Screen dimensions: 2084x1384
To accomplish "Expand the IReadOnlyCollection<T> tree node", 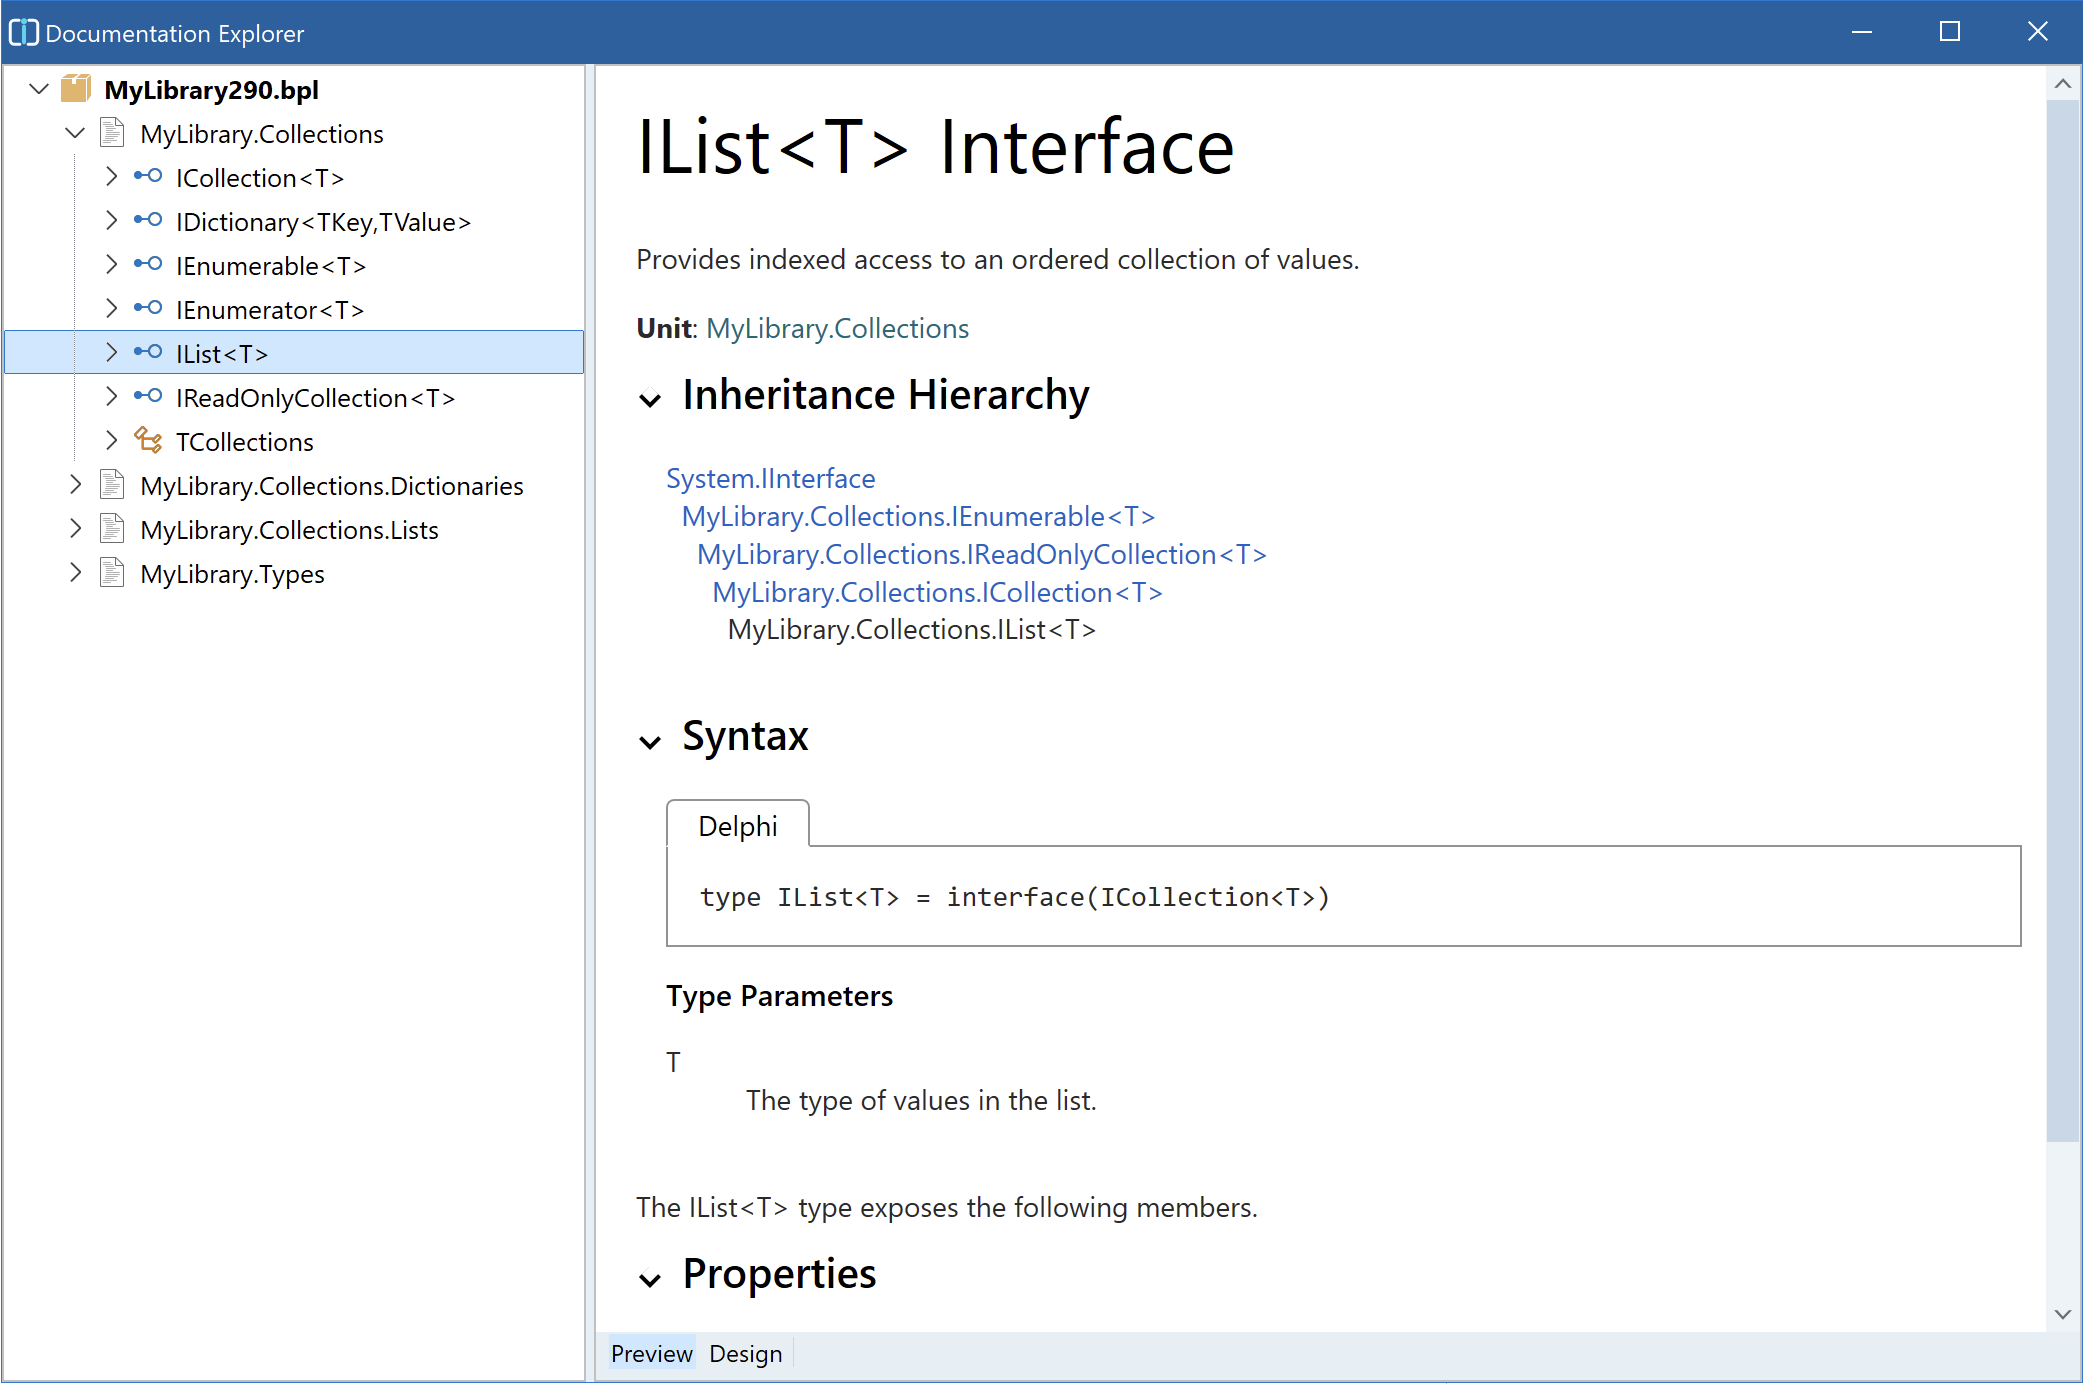I will coord(111,397).
